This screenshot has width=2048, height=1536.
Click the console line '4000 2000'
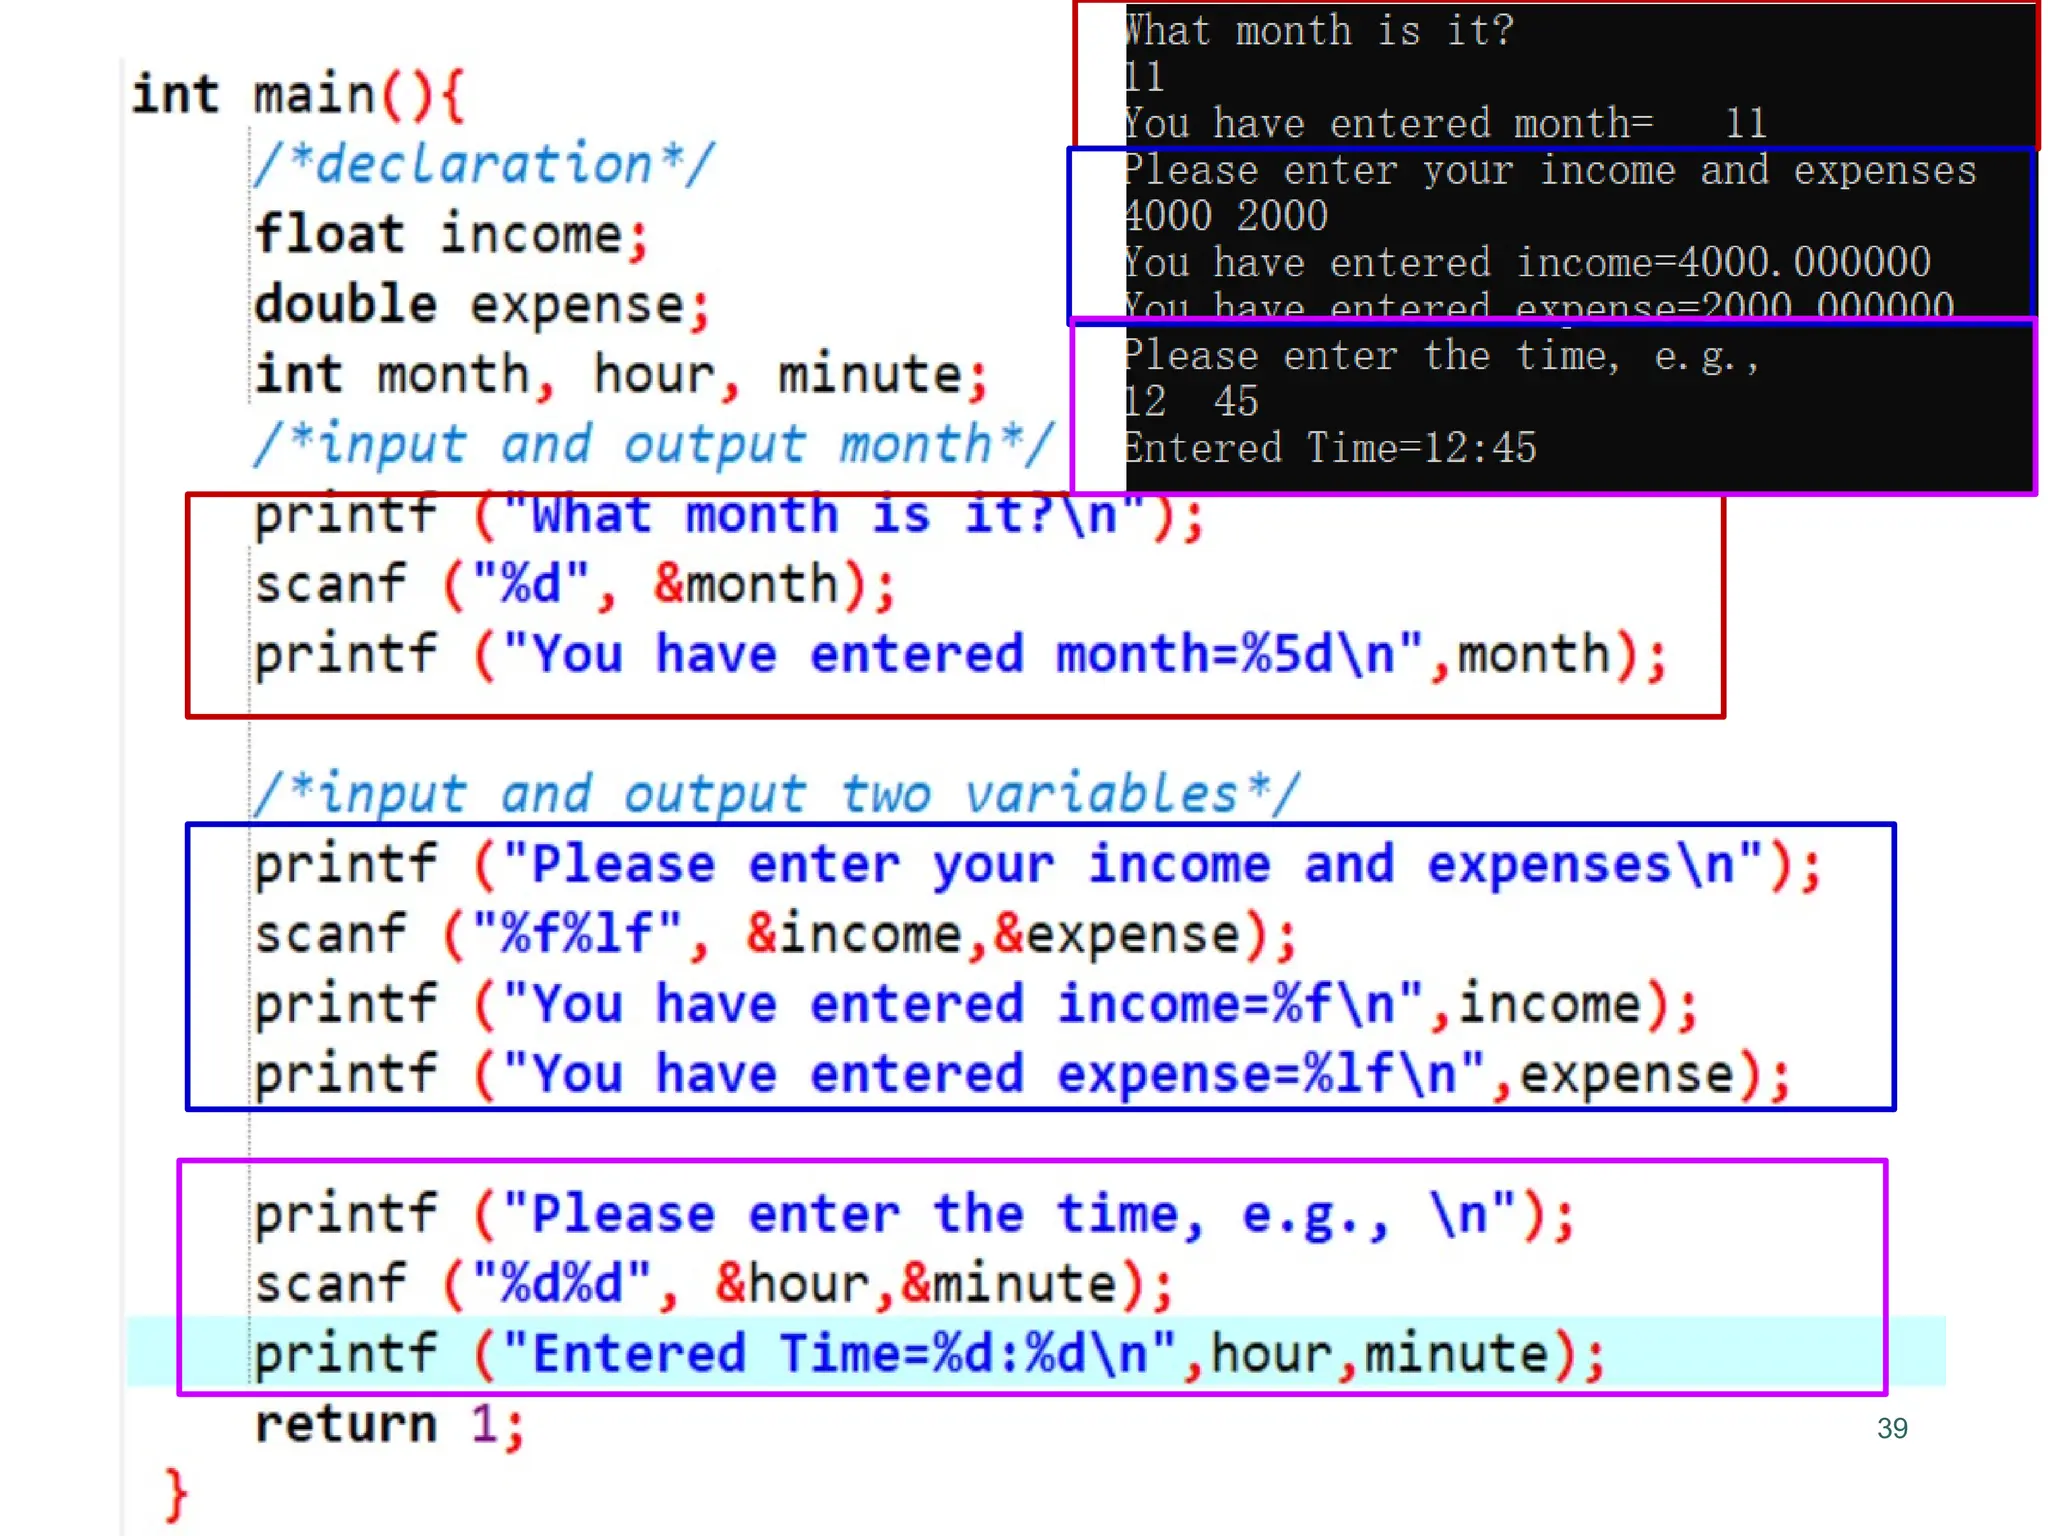[x=1226, y=217]
